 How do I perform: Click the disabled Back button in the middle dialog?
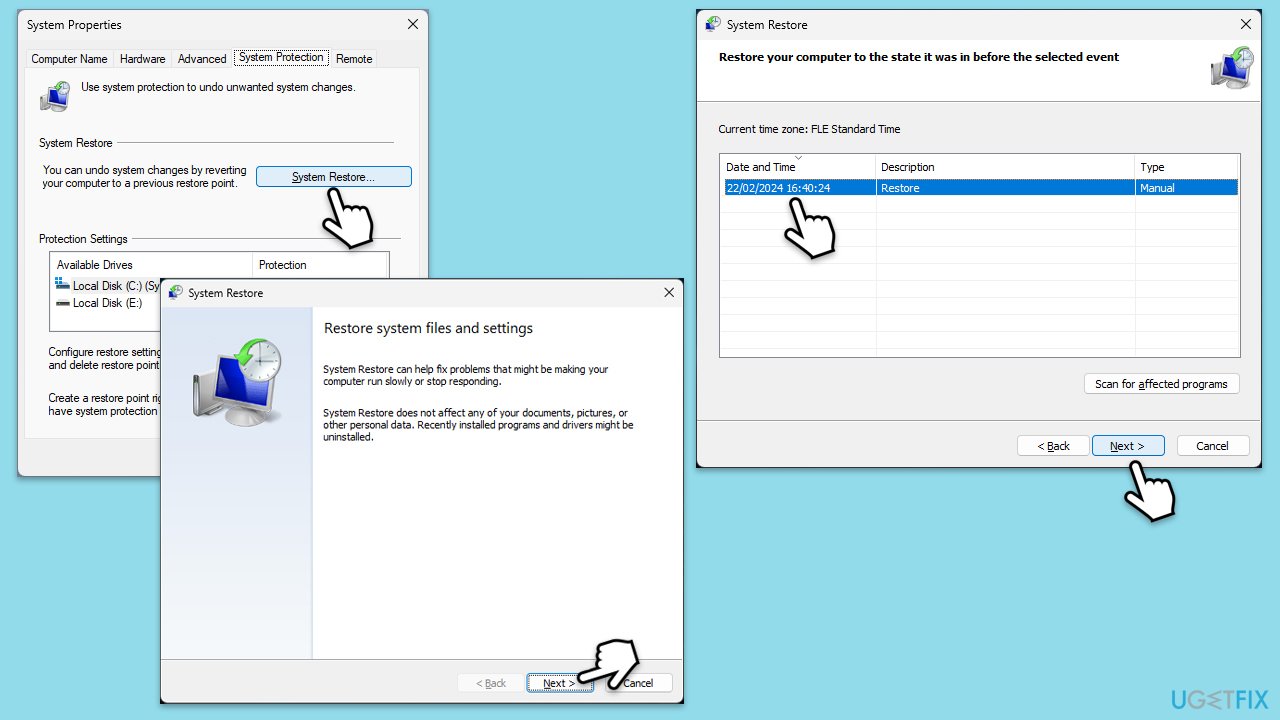coord(490,683)
